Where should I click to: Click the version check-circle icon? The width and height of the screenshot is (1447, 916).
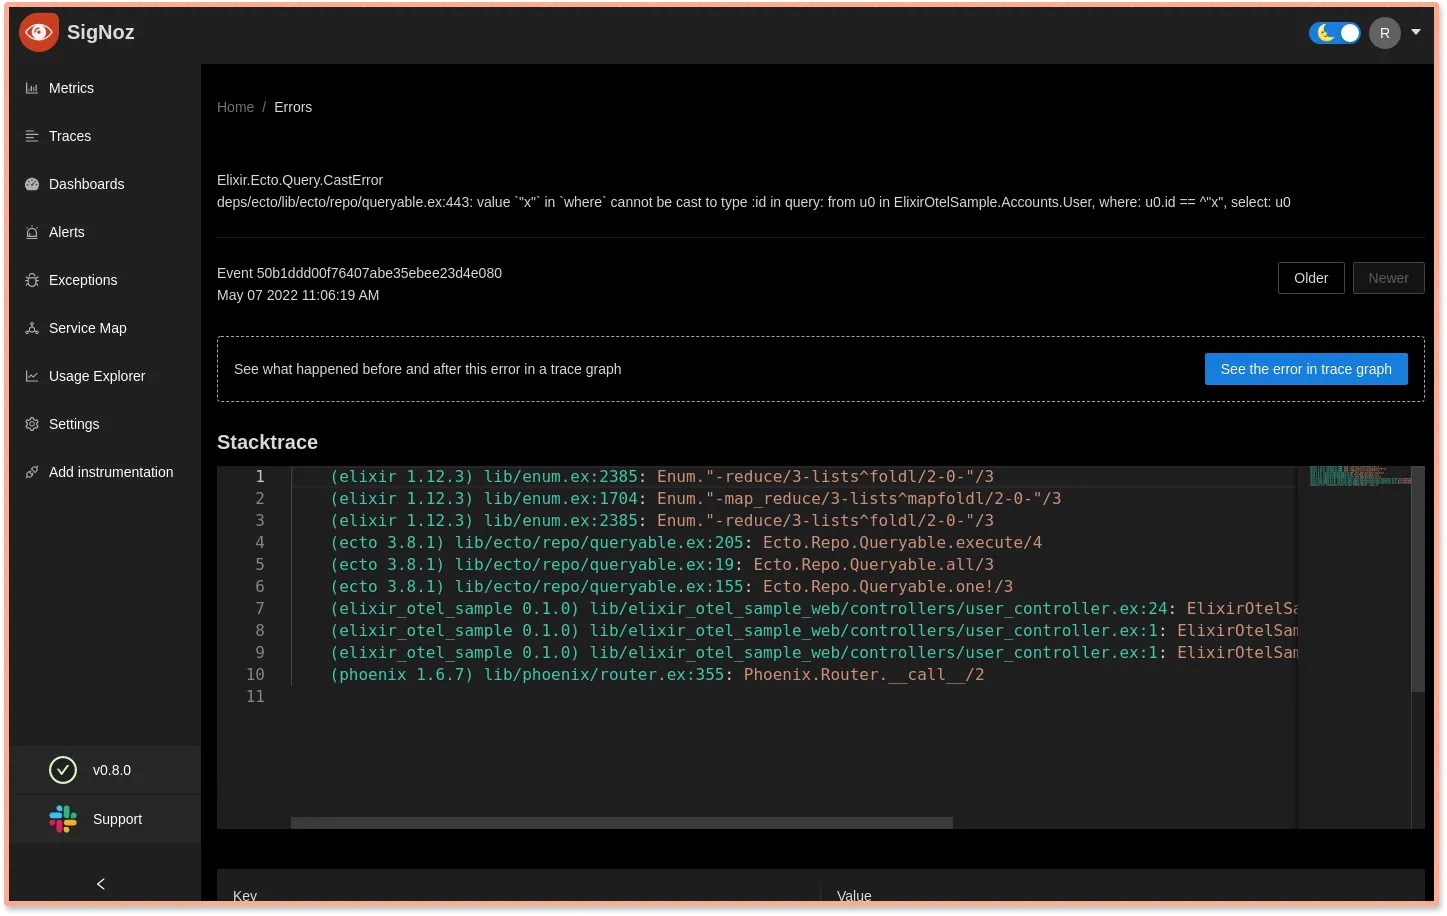[x=63, y=770]
